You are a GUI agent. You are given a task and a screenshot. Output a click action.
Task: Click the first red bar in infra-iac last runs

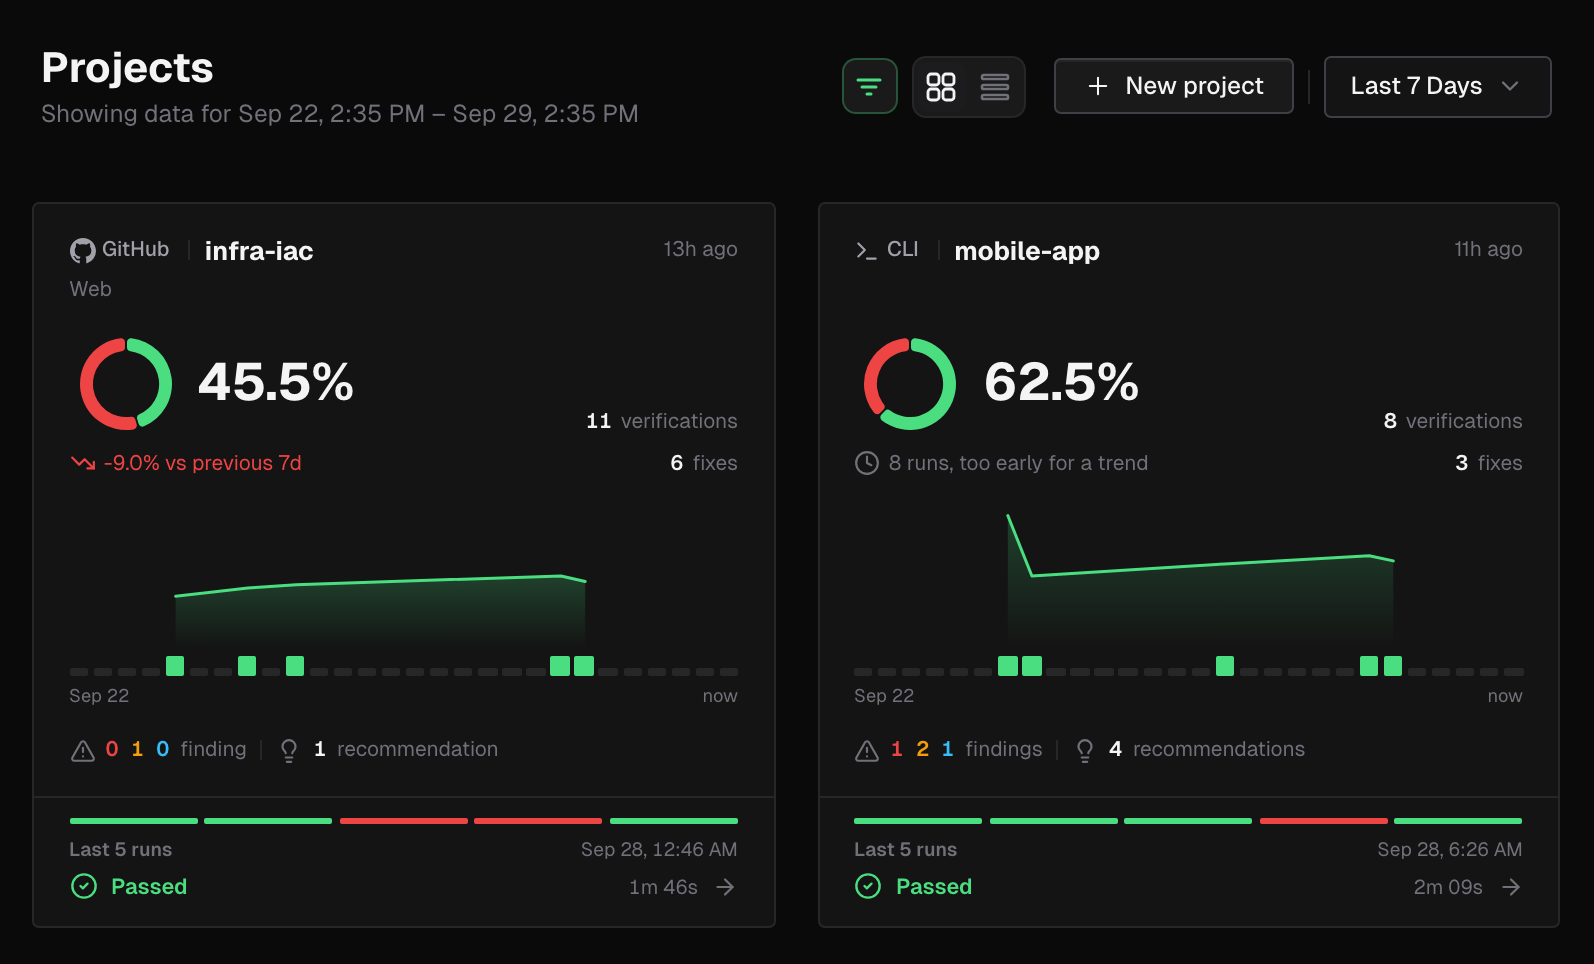(x=404, y=821)
